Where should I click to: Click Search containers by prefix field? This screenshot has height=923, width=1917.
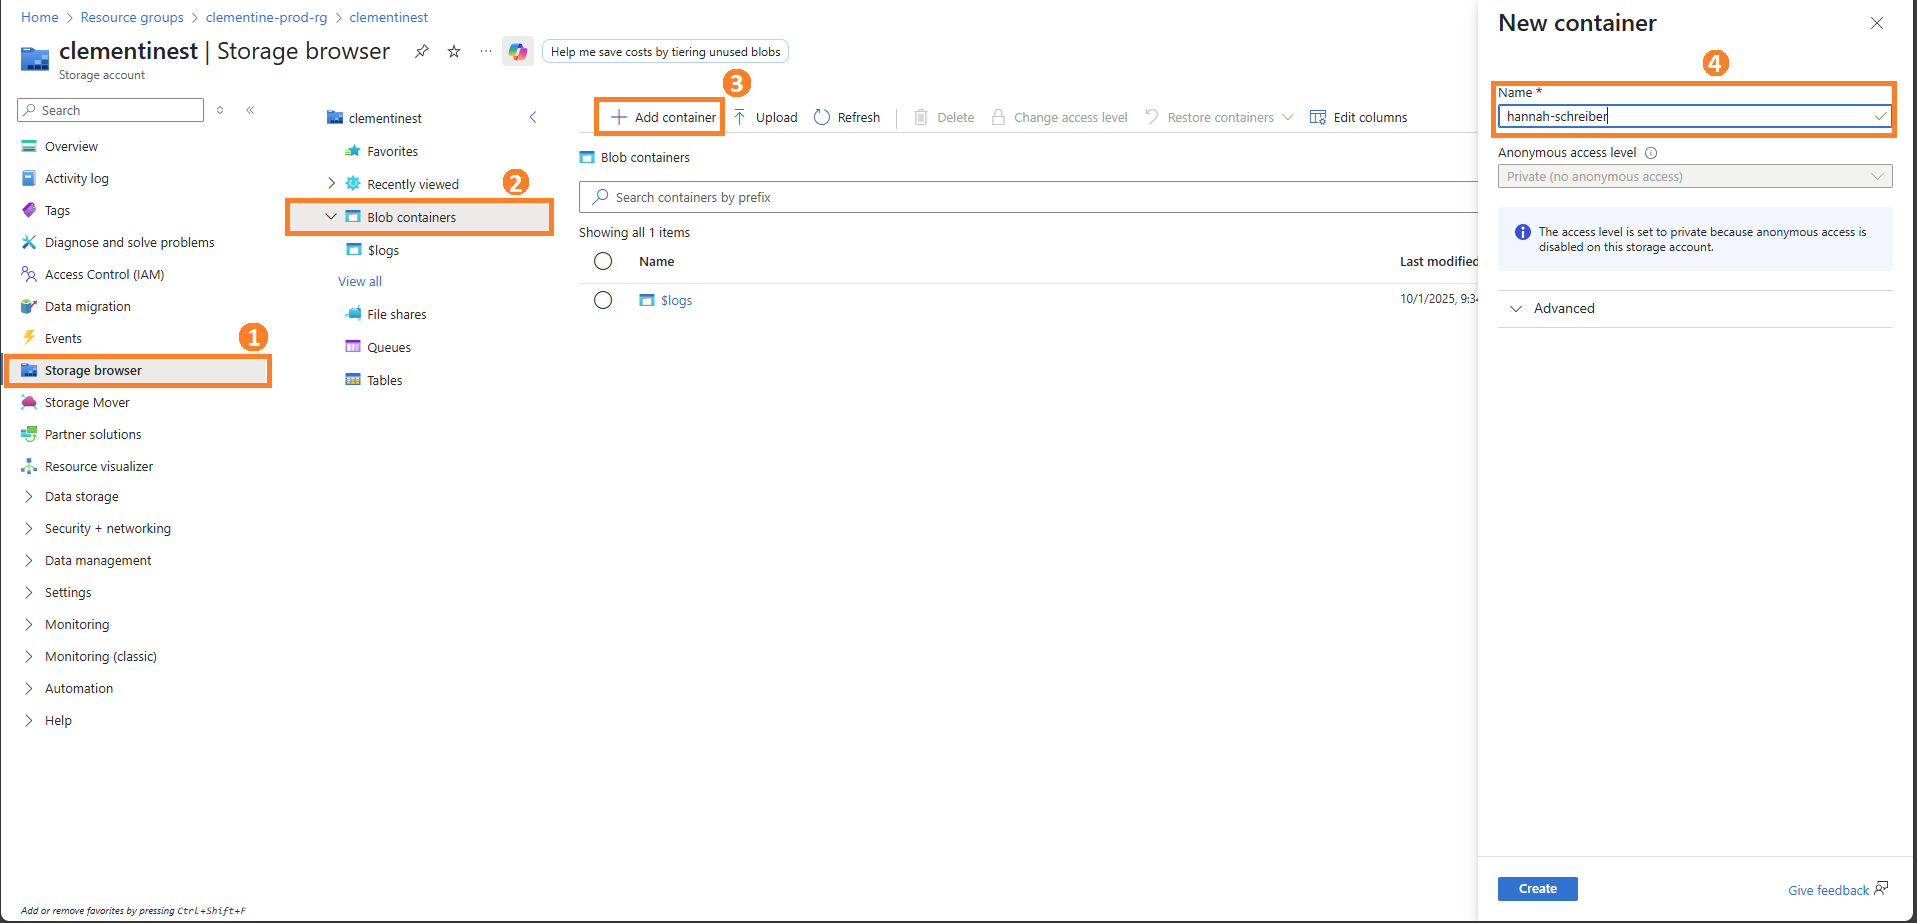pos(1028,197)
